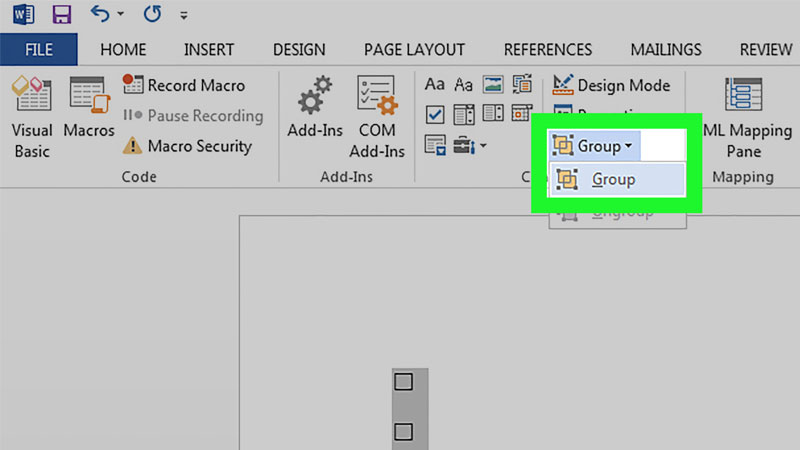
Task: Open the Undo history dropdown arrow
Action: (121, 14)
